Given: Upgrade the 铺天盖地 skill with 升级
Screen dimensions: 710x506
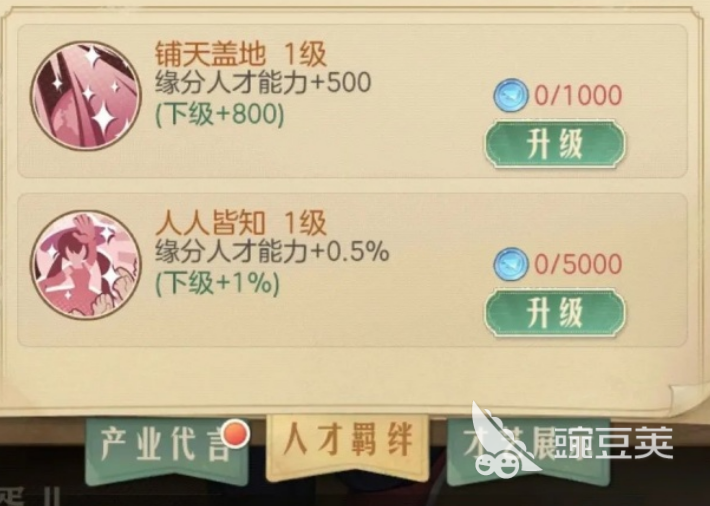Looking at the screenshot, I should point(555,145).
